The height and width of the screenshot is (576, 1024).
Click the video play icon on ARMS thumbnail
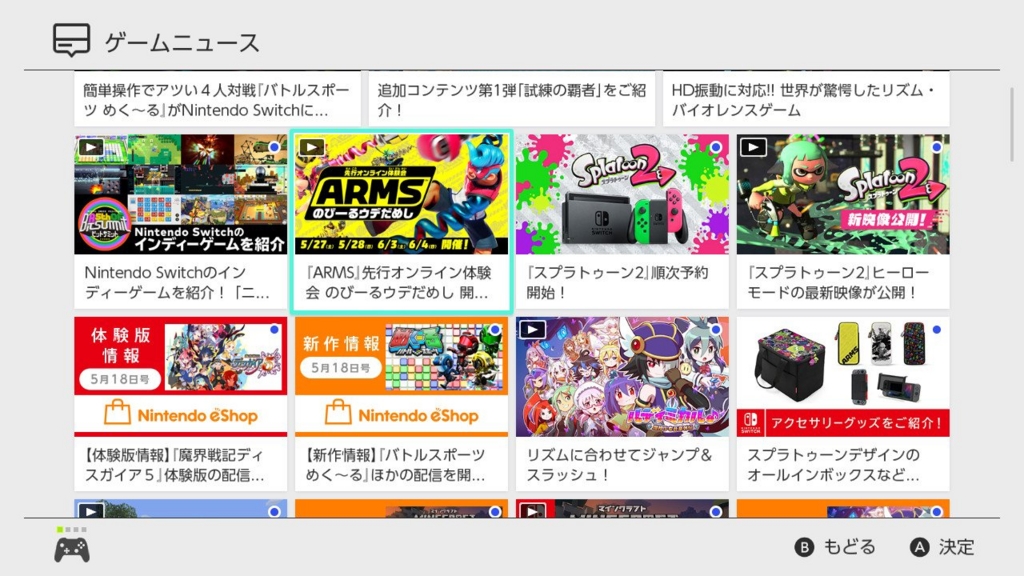pos(312,148)
